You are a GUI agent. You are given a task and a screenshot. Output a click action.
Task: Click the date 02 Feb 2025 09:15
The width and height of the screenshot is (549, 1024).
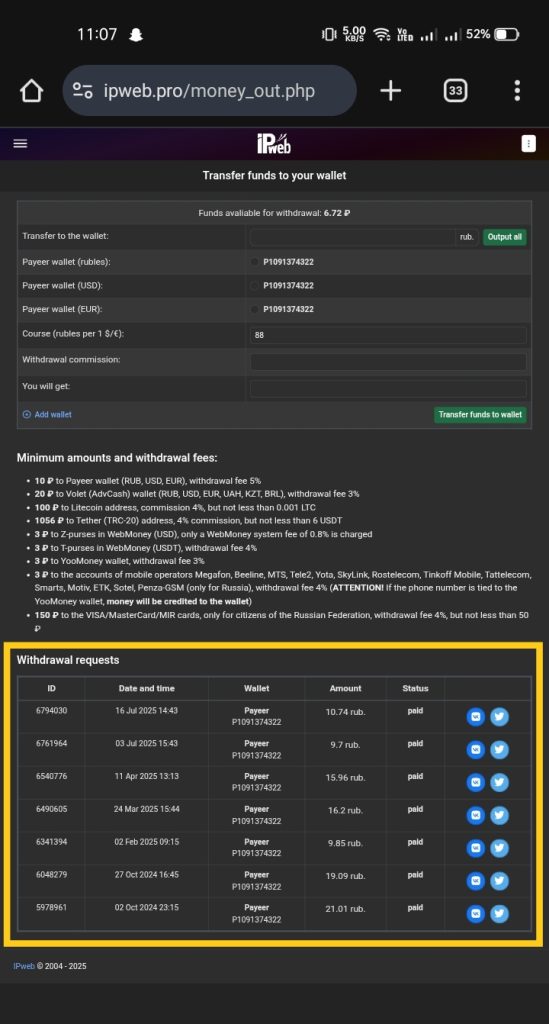[146, 842]
